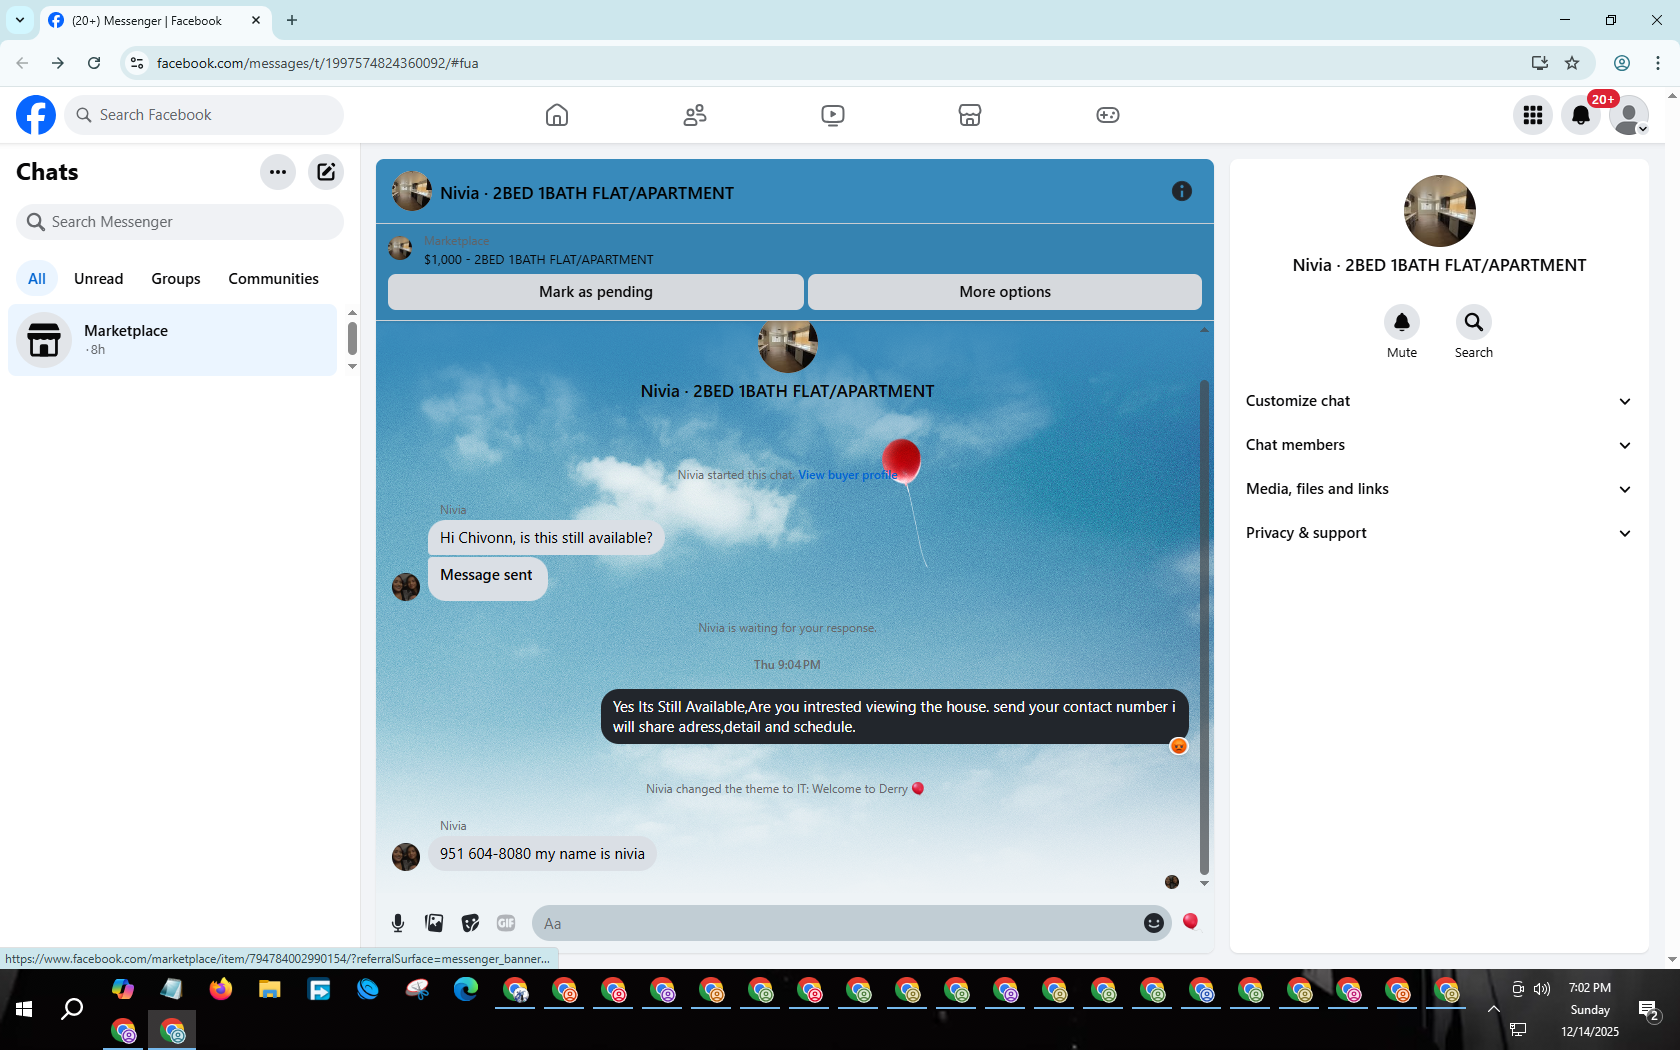Open the account profile picture menu
Viewport: 1680px width, 1050px height.
click(1629, 115)
